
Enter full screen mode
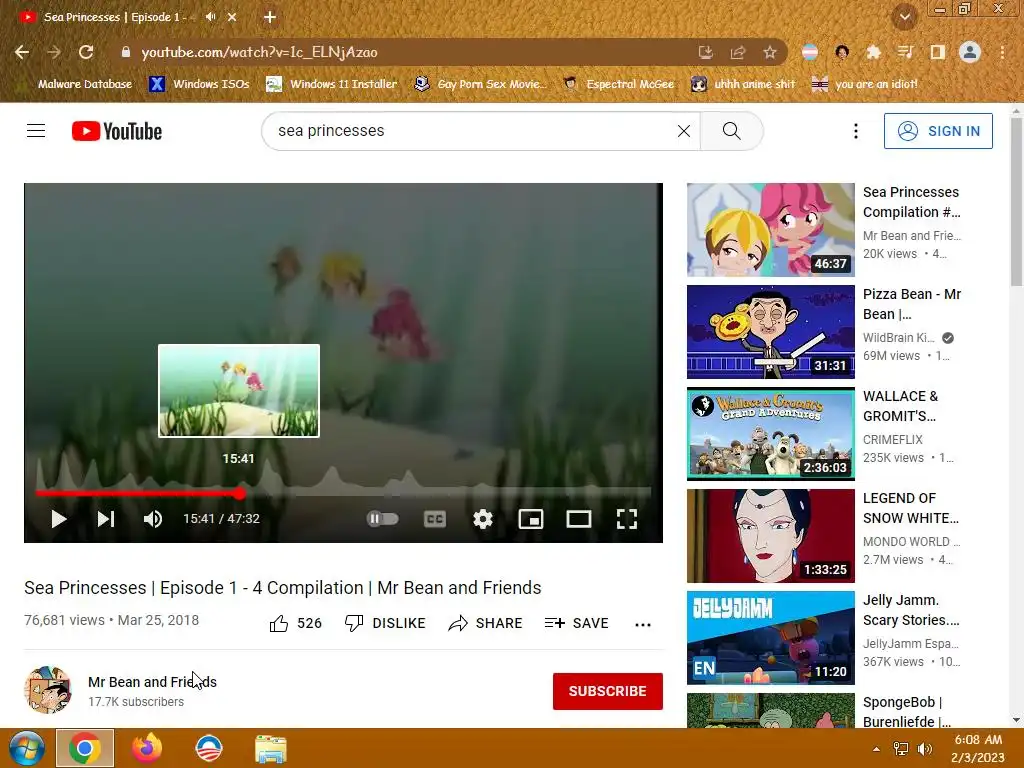pyautogui.click(x=627, y=519)
